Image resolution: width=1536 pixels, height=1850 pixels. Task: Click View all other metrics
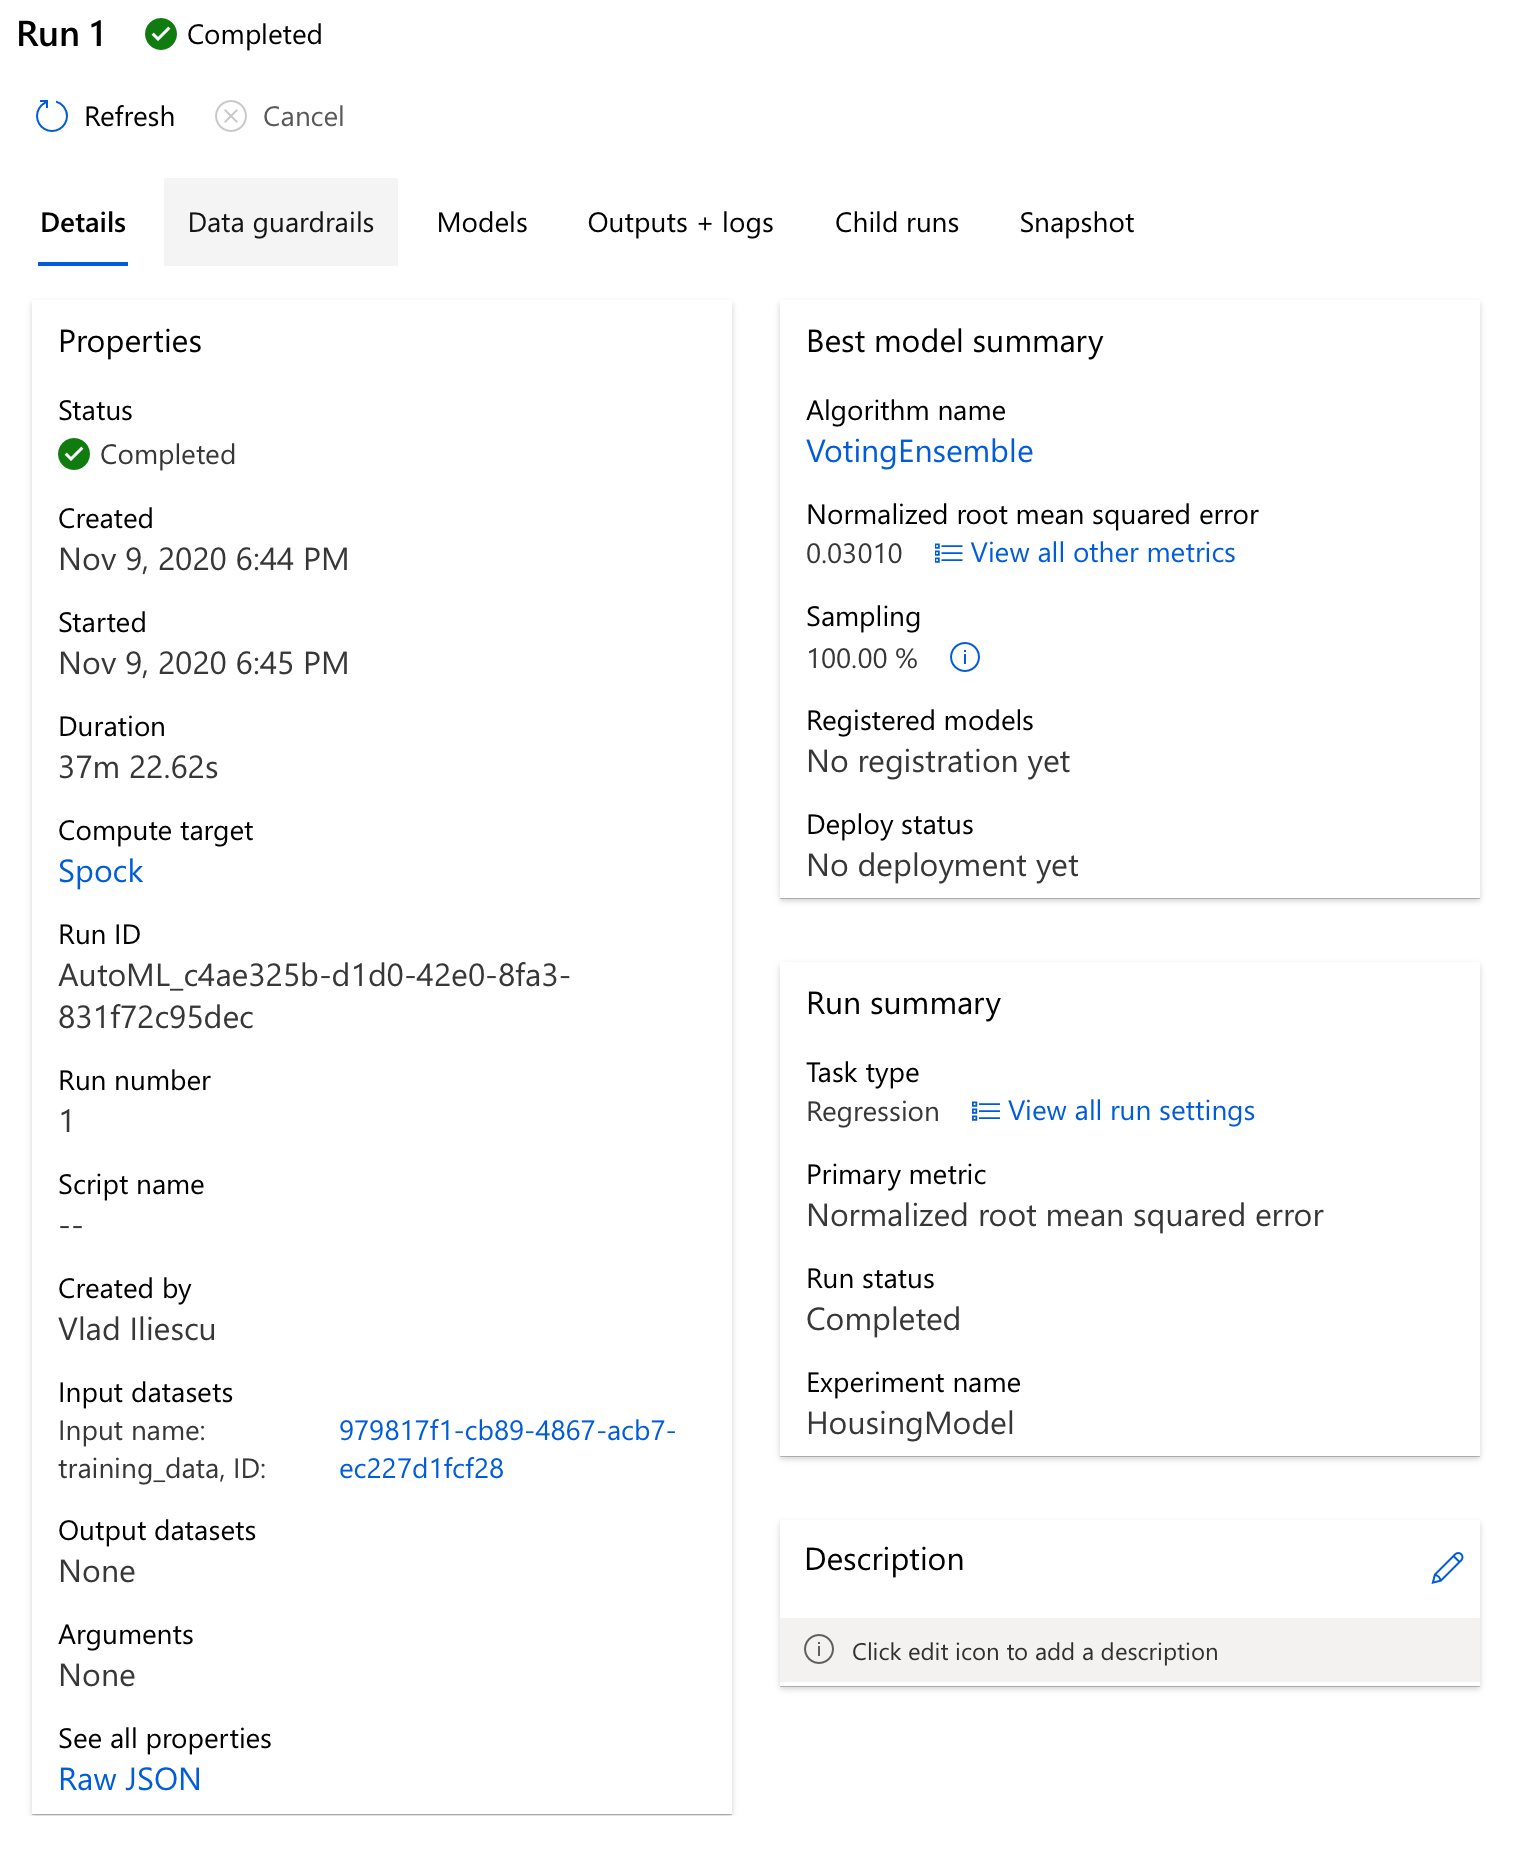pyautogui.click(x=1103, y=553)
